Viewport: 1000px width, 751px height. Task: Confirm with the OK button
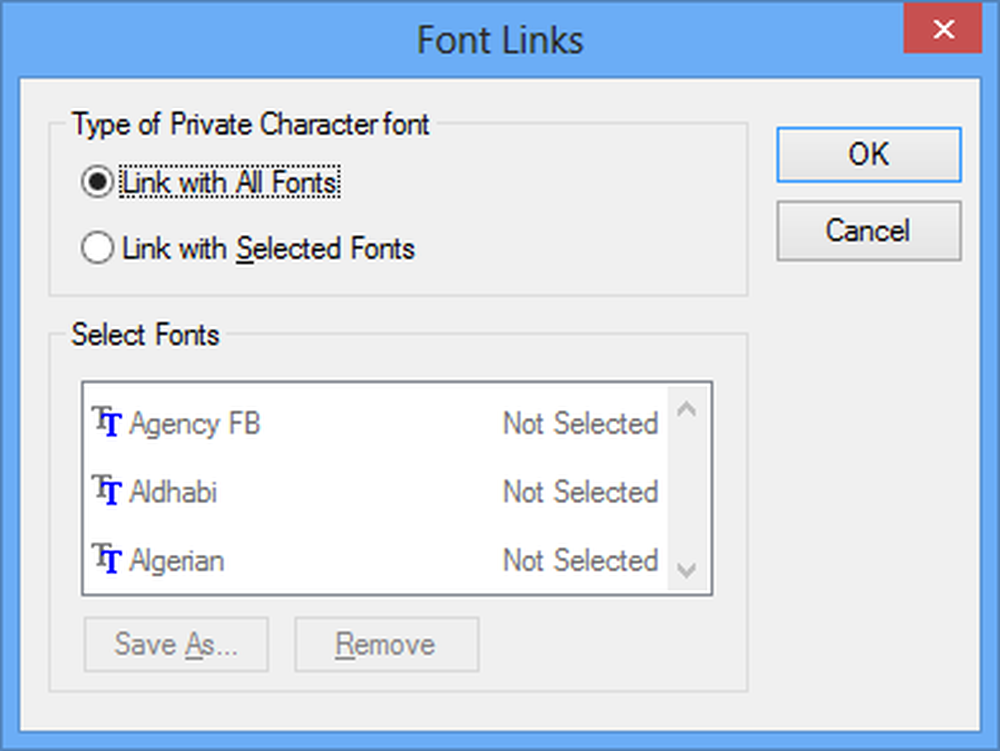[x=869, y=155]
